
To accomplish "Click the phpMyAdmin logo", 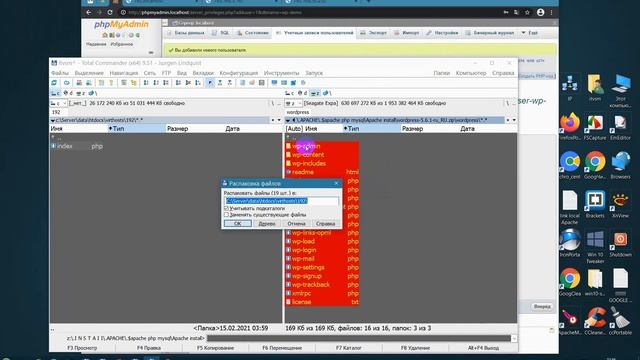I will (x=121, y=24).
